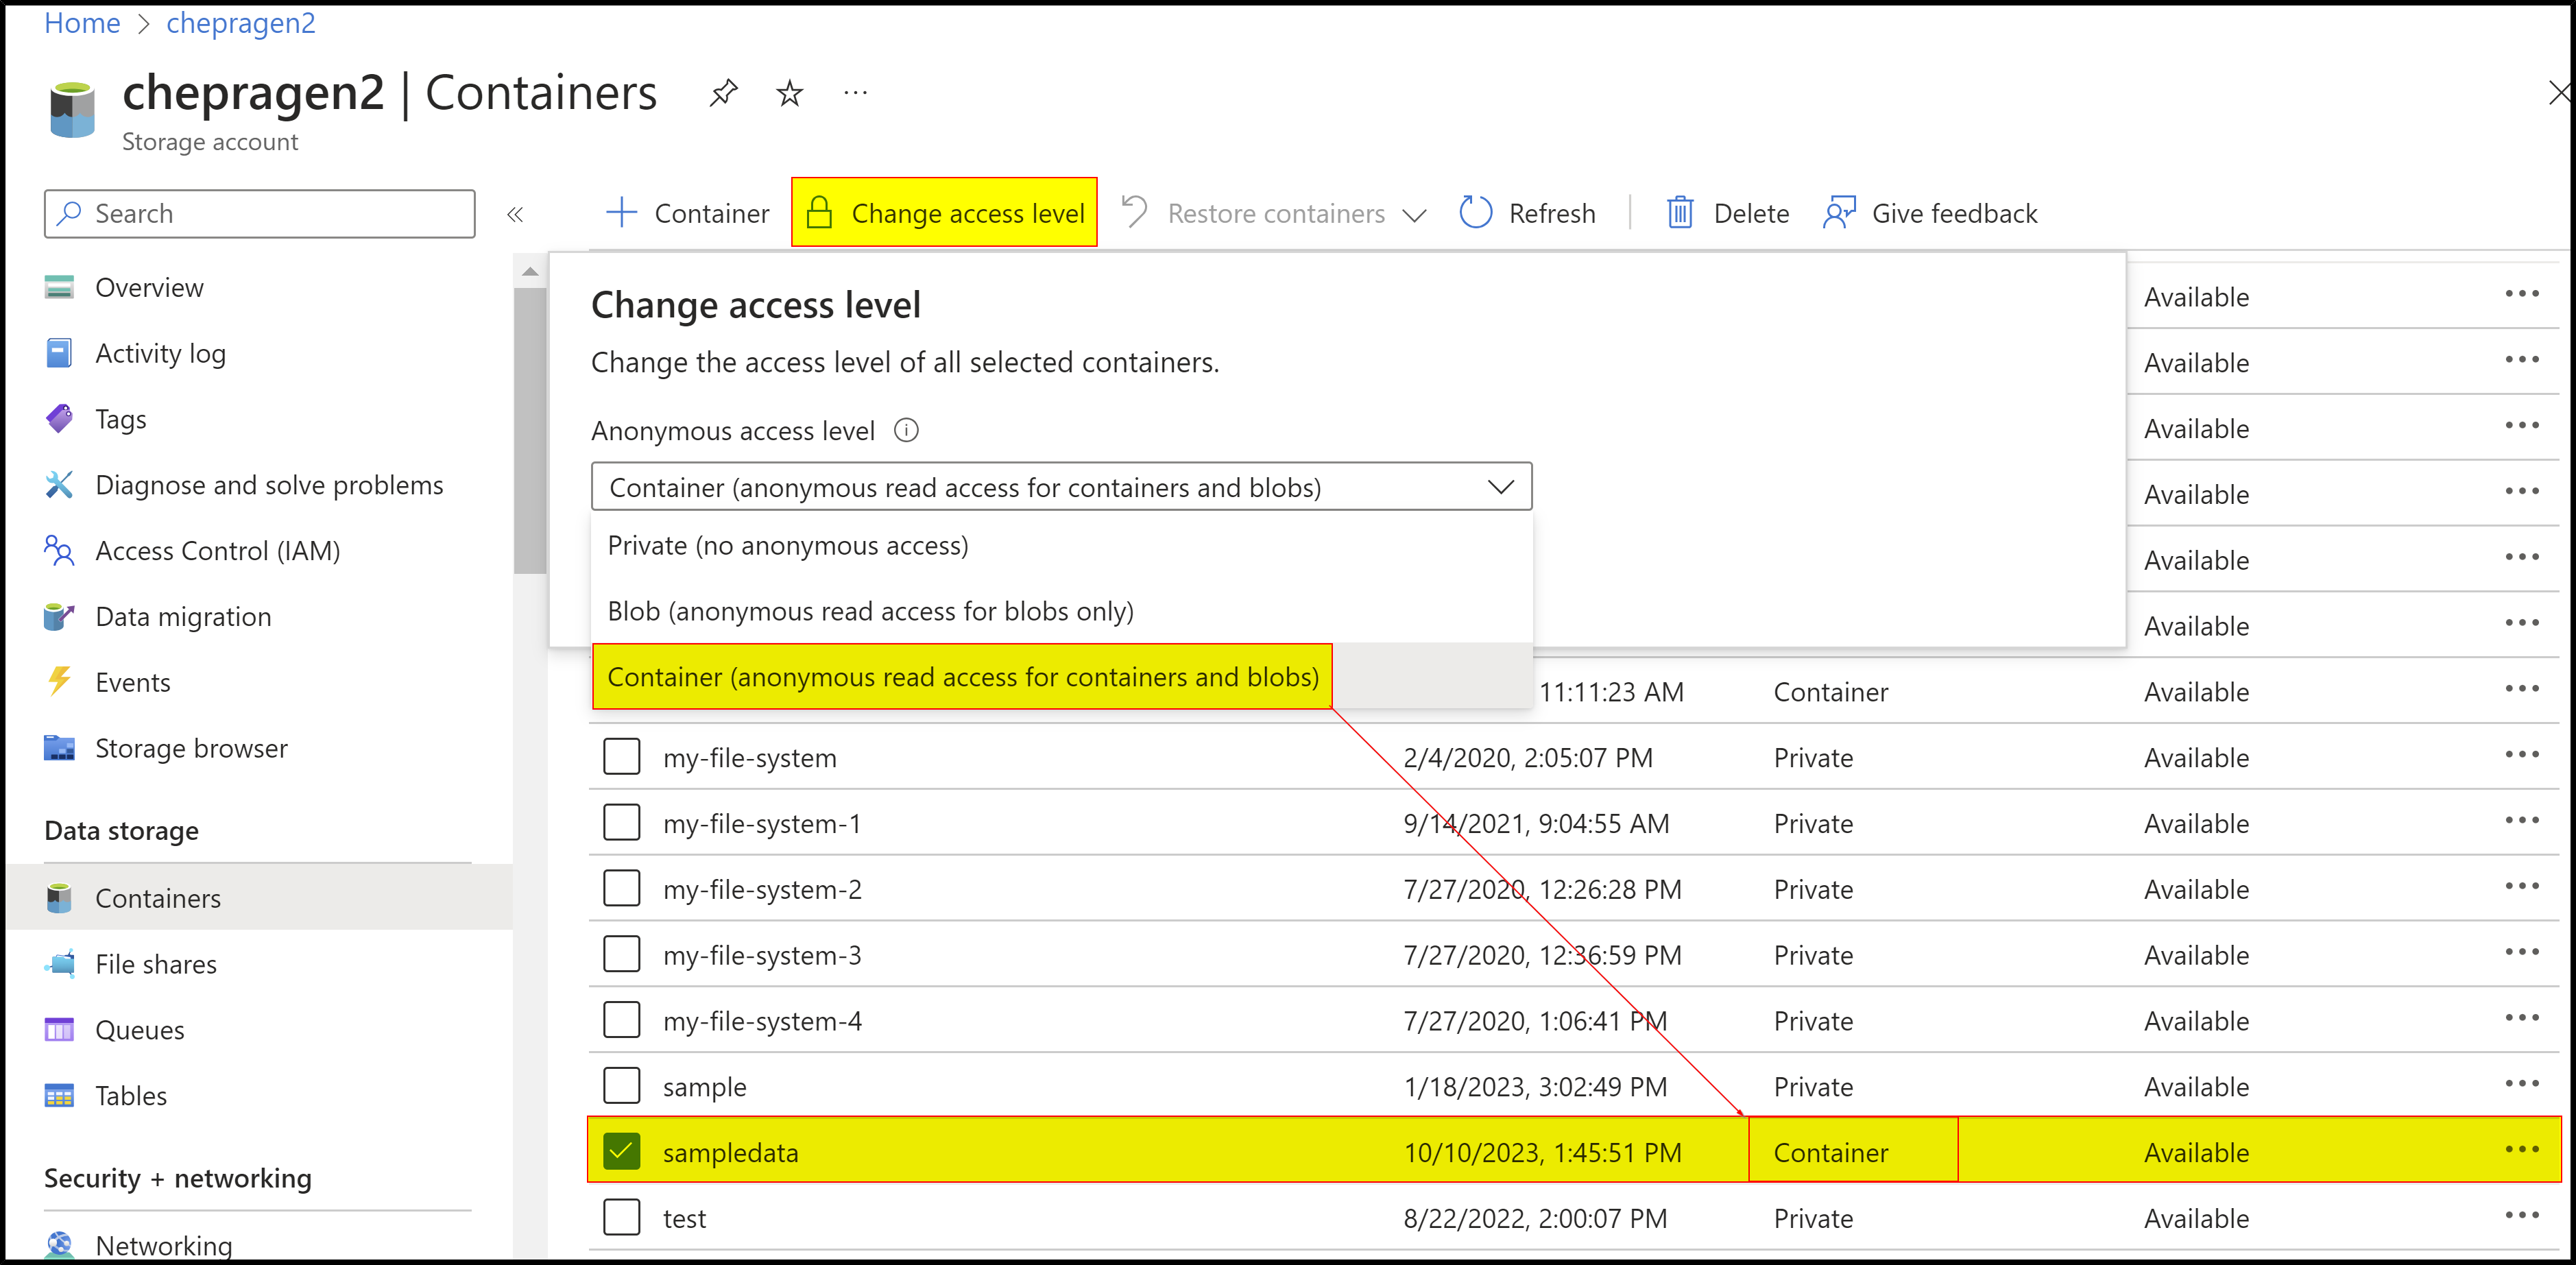This screenshot has width=2576, height=1265.
Task: Delete selected containers via trash icon
Action: tap(1681, 212)
